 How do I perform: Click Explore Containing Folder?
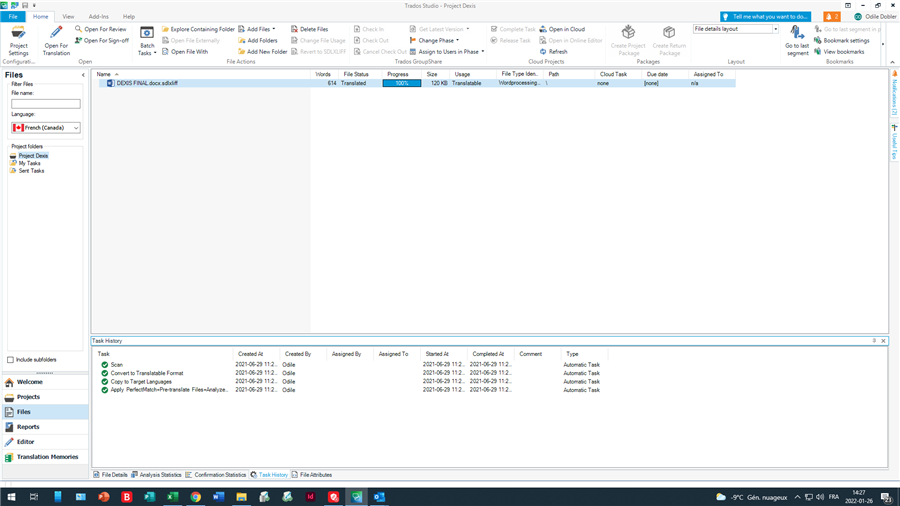(198, 29)
